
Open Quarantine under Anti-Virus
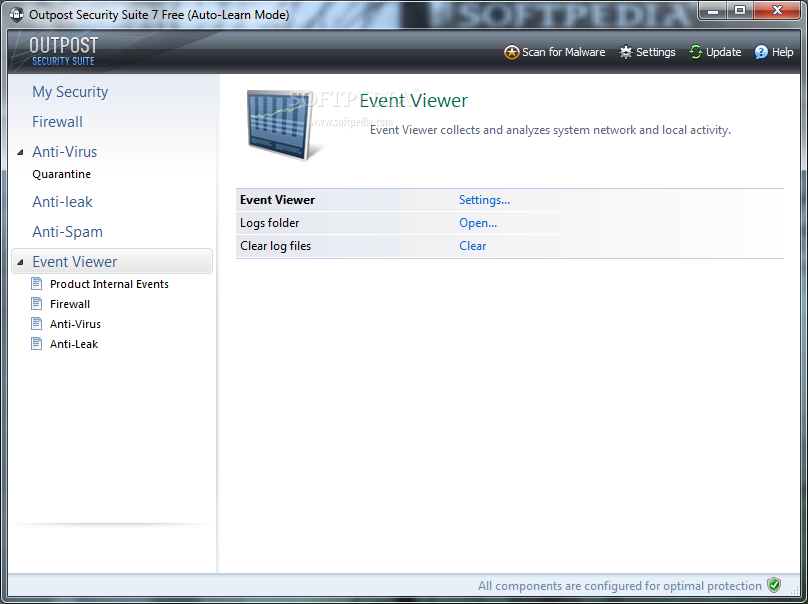[x=61, y=174]
